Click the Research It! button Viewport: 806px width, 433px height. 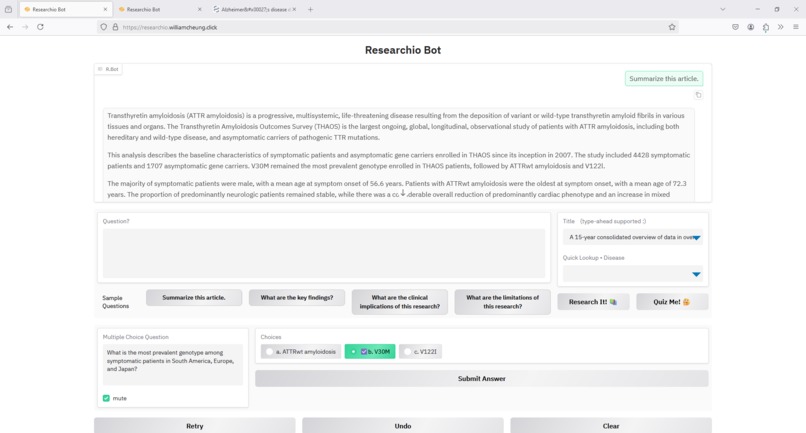click(x=593, y=302)
